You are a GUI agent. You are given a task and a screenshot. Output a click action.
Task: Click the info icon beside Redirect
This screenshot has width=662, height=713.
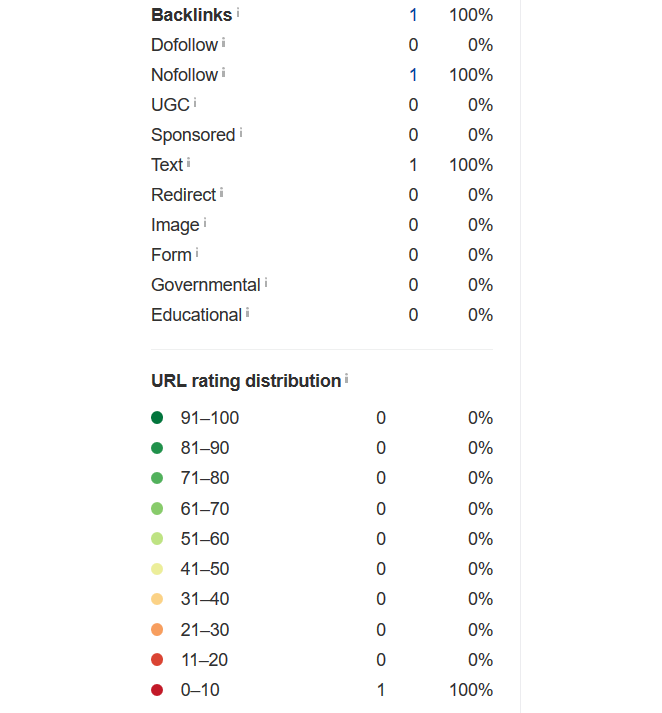tap(221, 193)
